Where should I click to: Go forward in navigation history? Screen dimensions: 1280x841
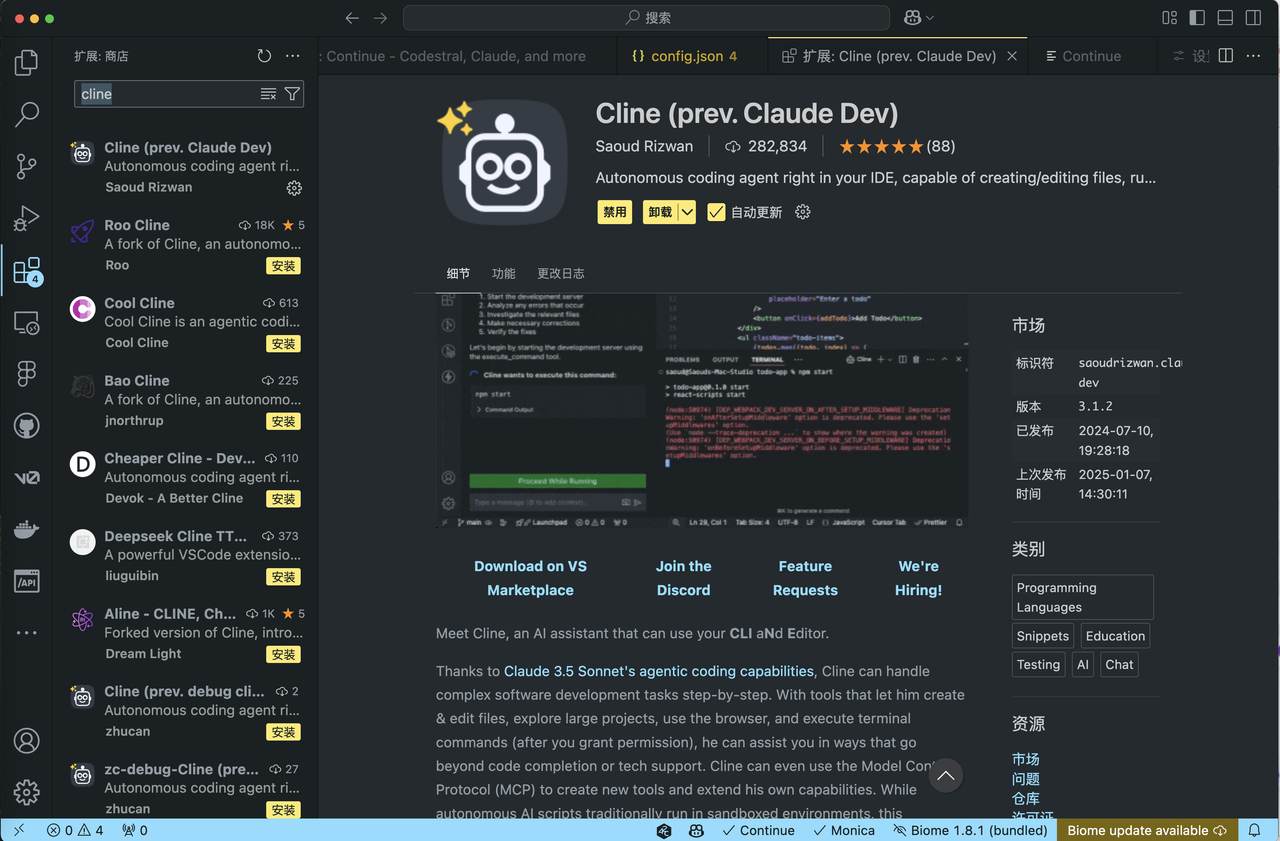pyautogui.click(x=380, y=18)
